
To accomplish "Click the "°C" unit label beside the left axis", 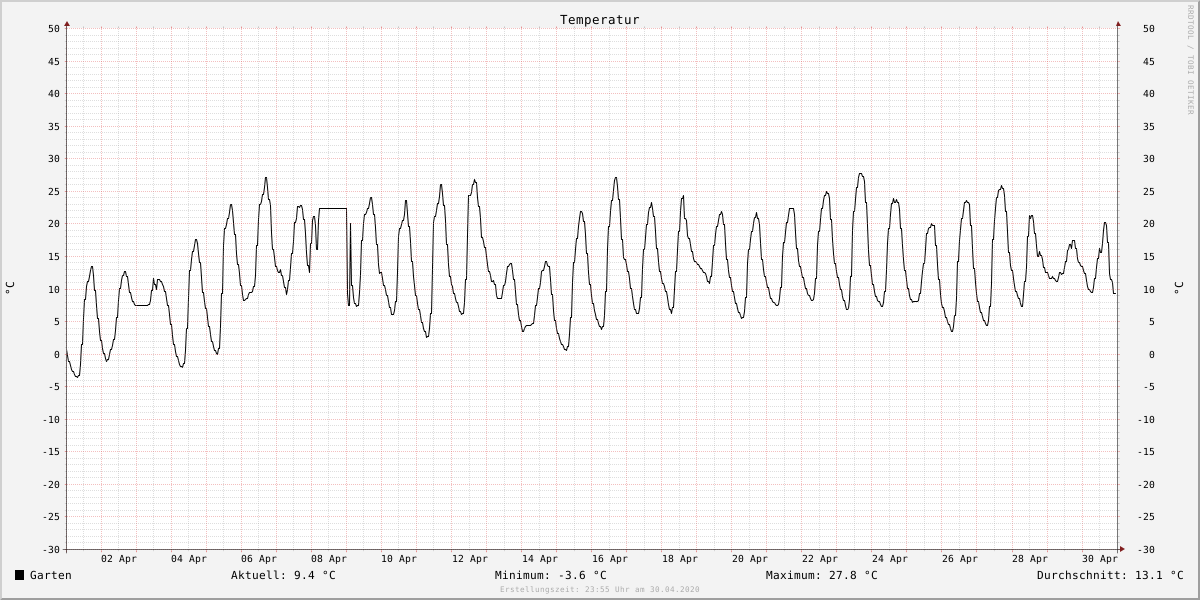I will click(x=10, y=287).
